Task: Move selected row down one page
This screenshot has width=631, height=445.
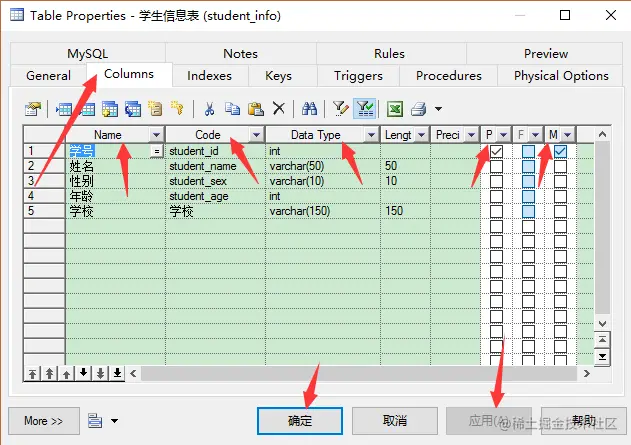Action: [x=100, y=374]
